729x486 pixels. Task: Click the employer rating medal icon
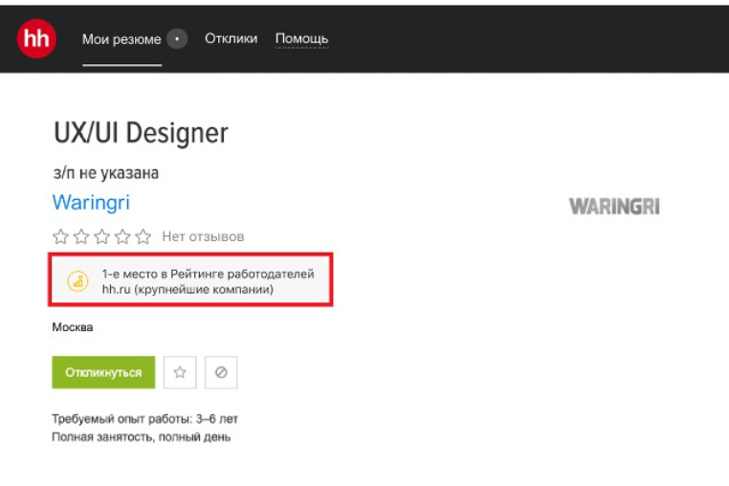click(x=77, y=281)
